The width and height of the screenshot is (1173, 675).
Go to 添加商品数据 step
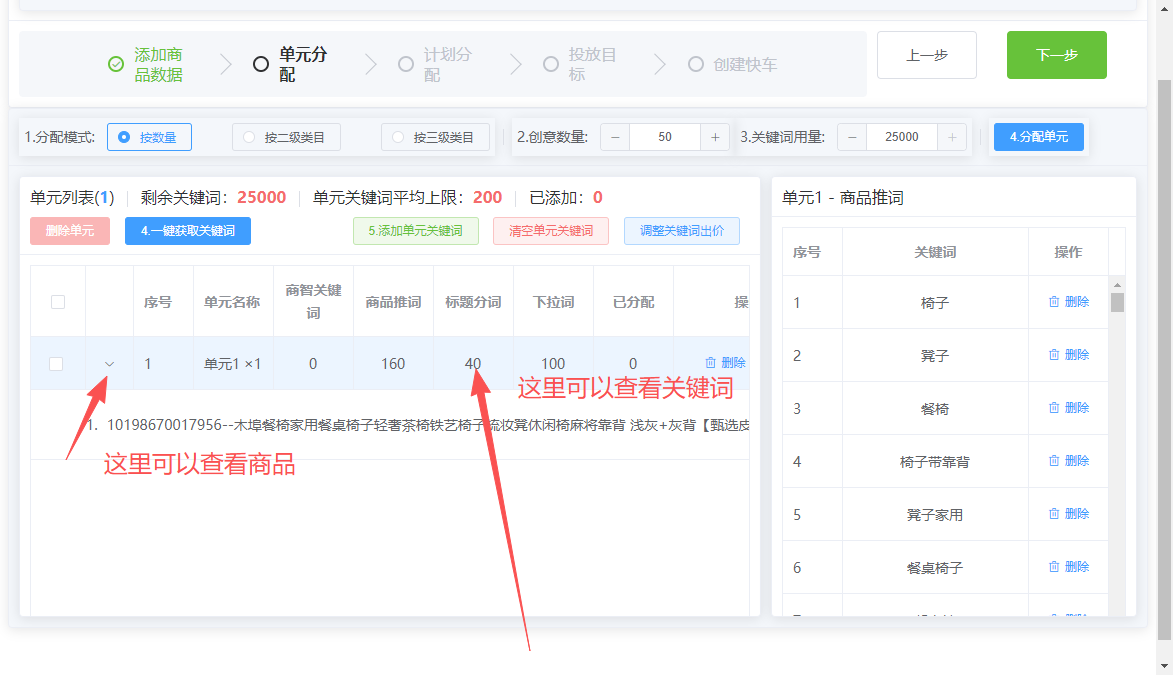[146, 64]
